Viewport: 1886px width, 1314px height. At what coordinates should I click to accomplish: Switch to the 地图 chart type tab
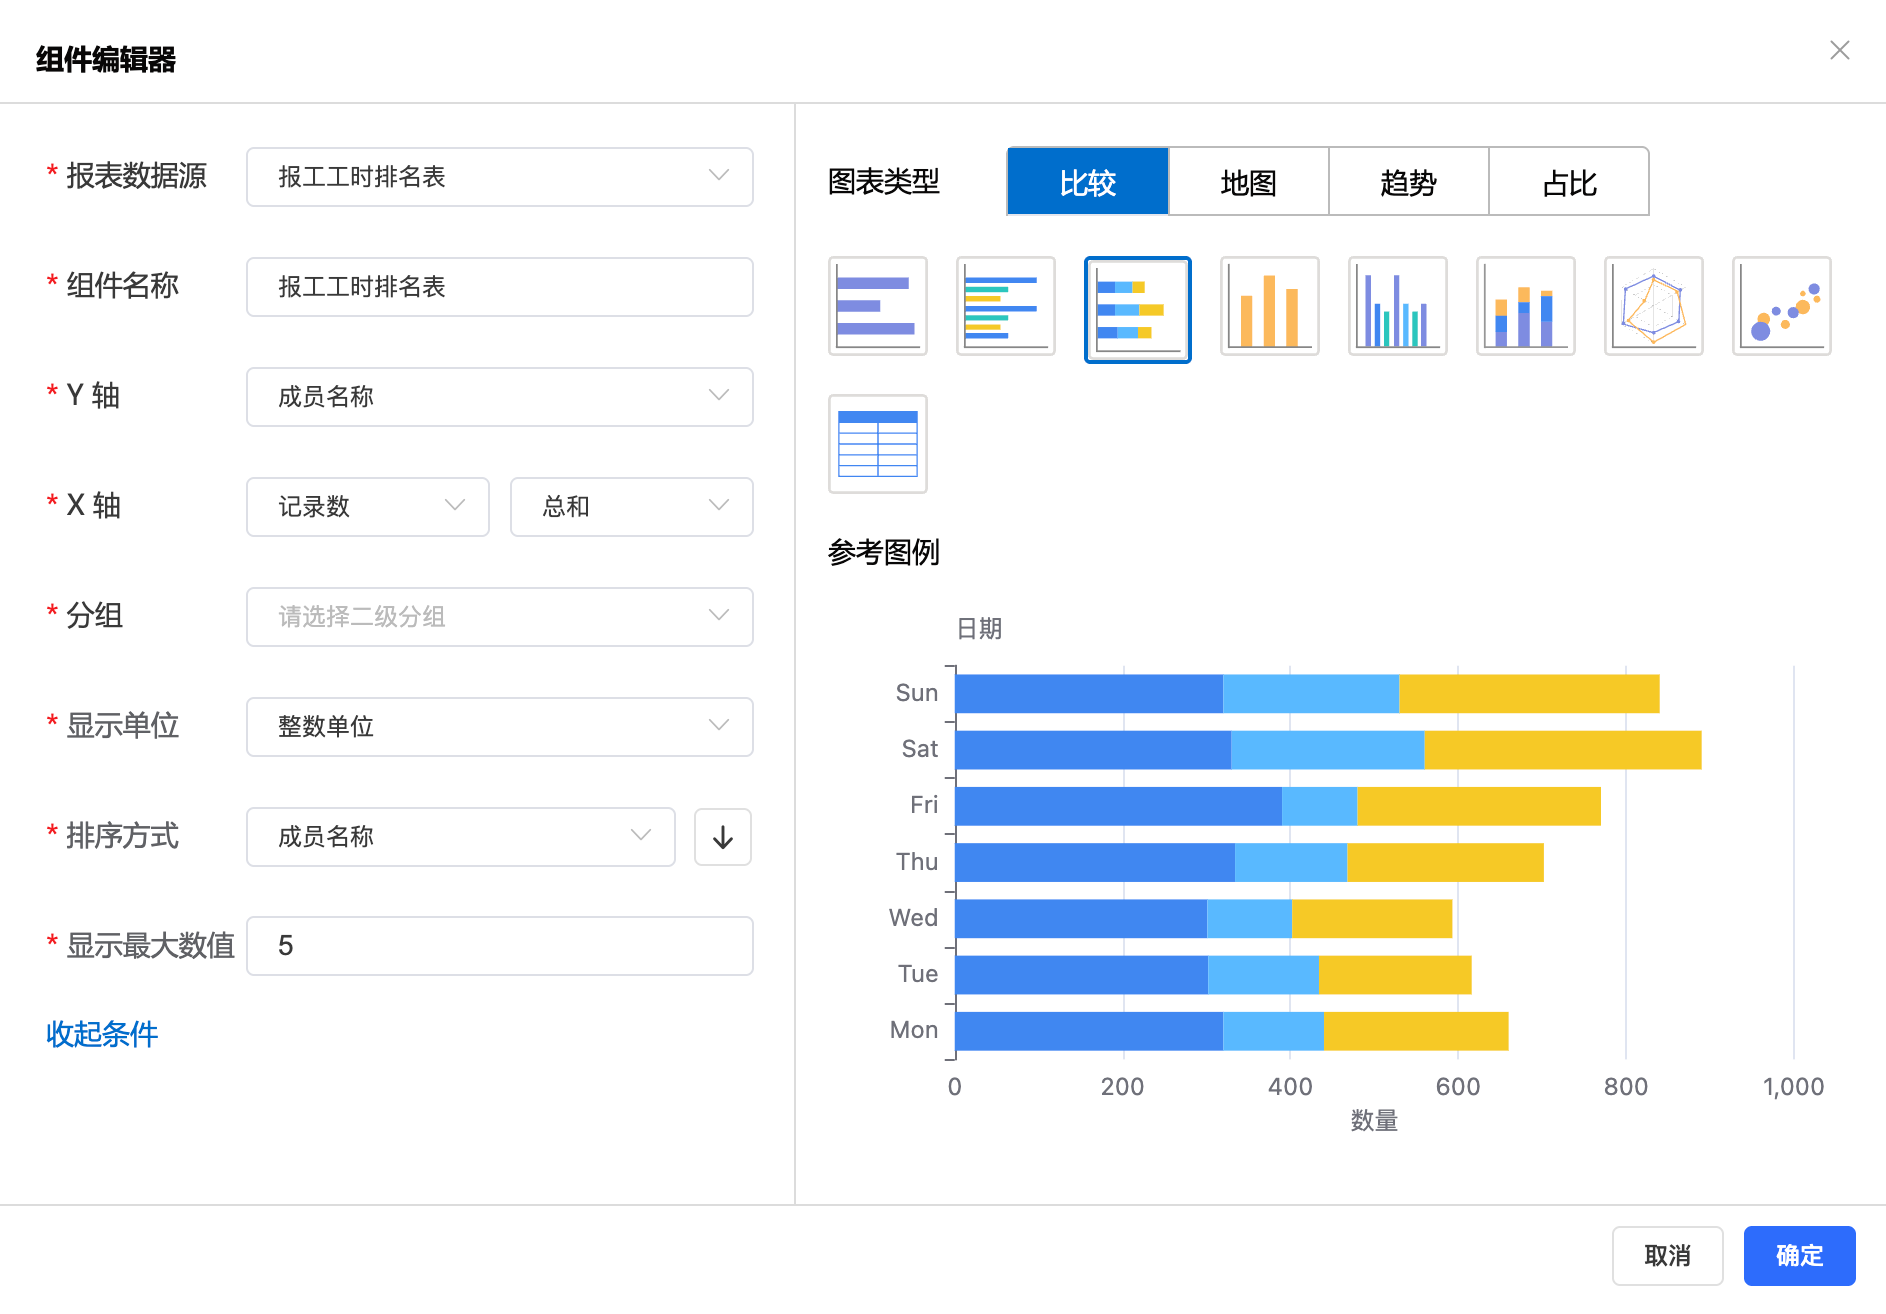(1248, 182)
